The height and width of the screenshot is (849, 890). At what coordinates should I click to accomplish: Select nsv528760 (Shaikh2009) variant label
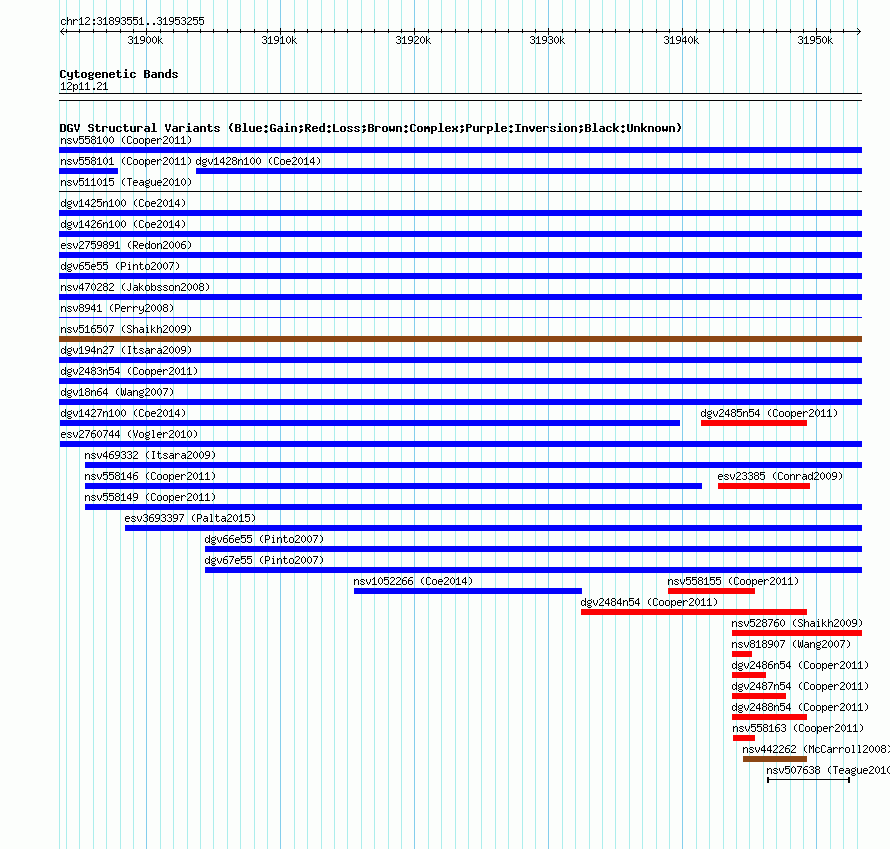click(x=797, y=623)
